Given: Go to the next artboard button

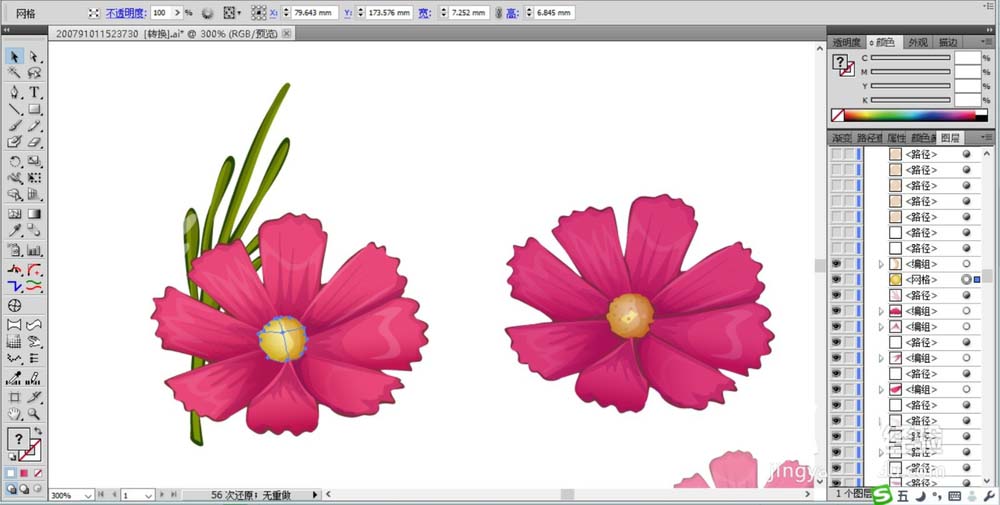Looking at the screenshot, I should pos(162,494).
